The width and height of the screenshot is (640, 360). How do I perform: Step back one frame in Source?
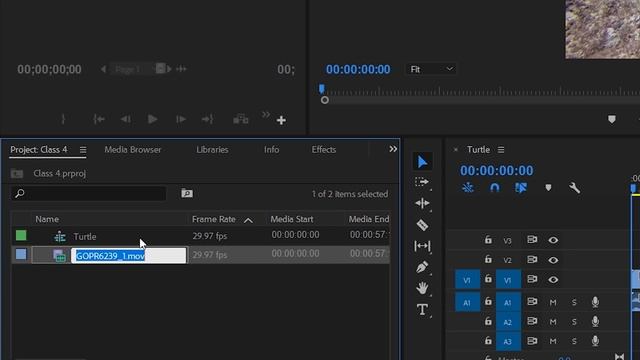tap(125, 119)
